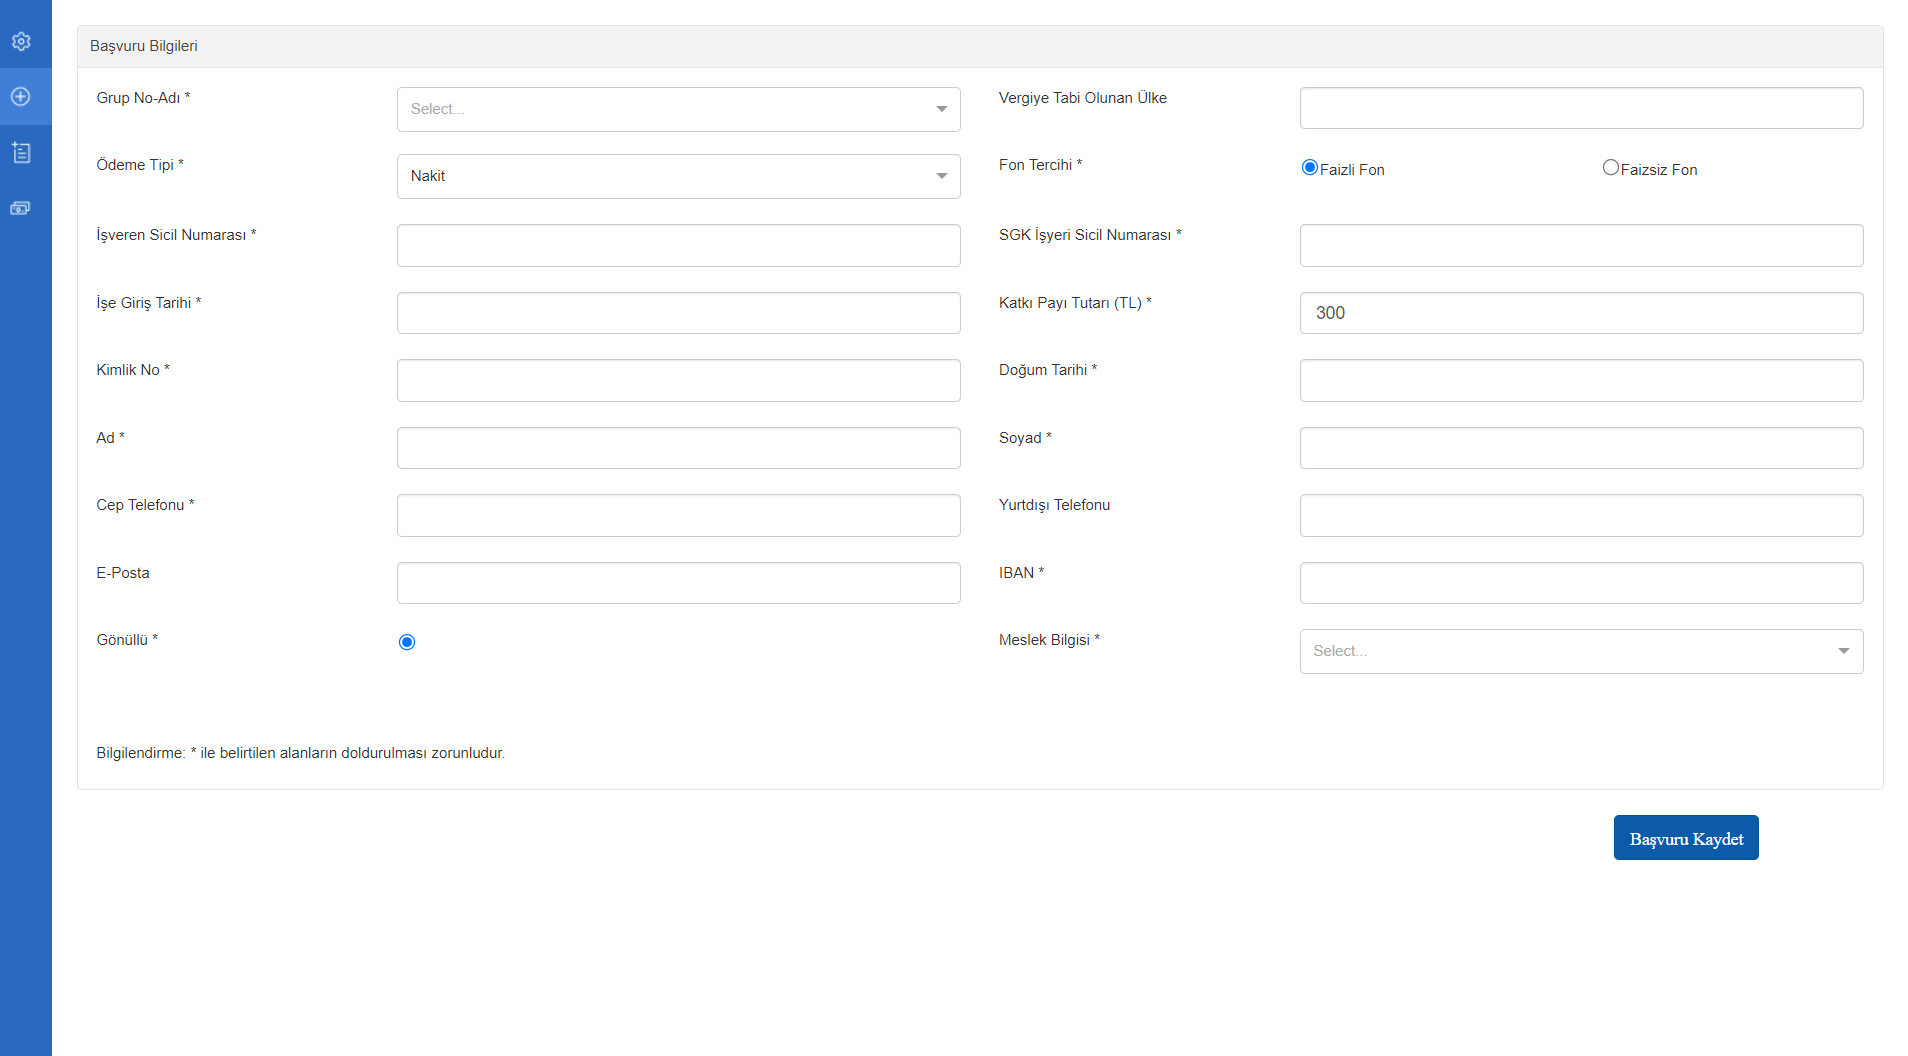1908x1056 pixels.
Task: Select the Katkı Payı Tutarı field
Action: point(1580,313)
